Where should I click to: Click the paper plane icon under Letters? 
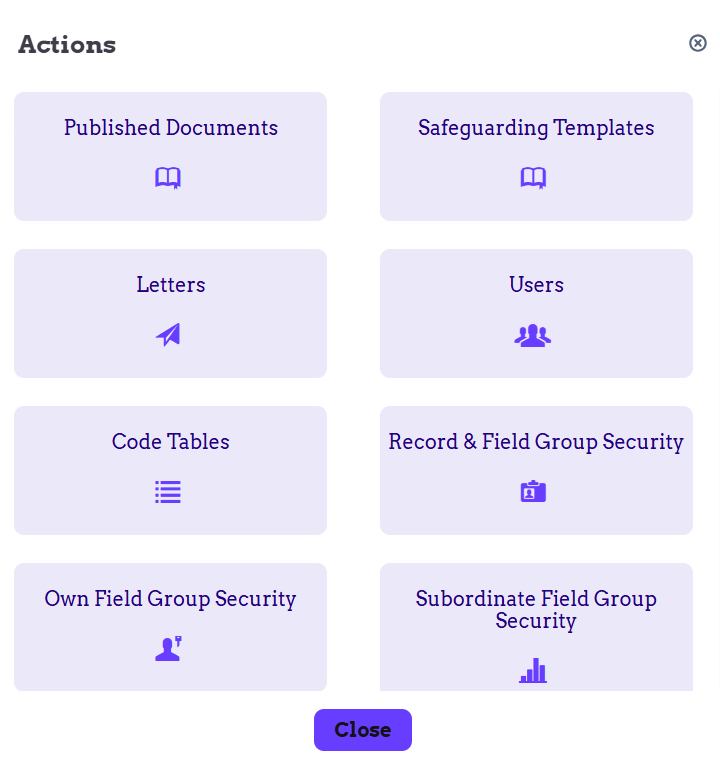168,335
